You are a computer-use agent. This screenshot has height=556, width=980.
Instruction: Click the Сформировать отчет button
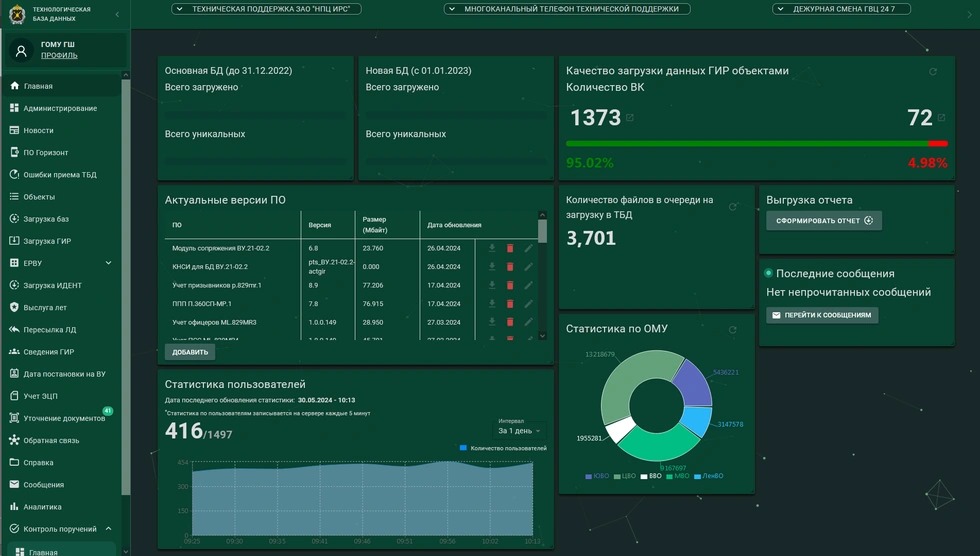click(824, 221)
